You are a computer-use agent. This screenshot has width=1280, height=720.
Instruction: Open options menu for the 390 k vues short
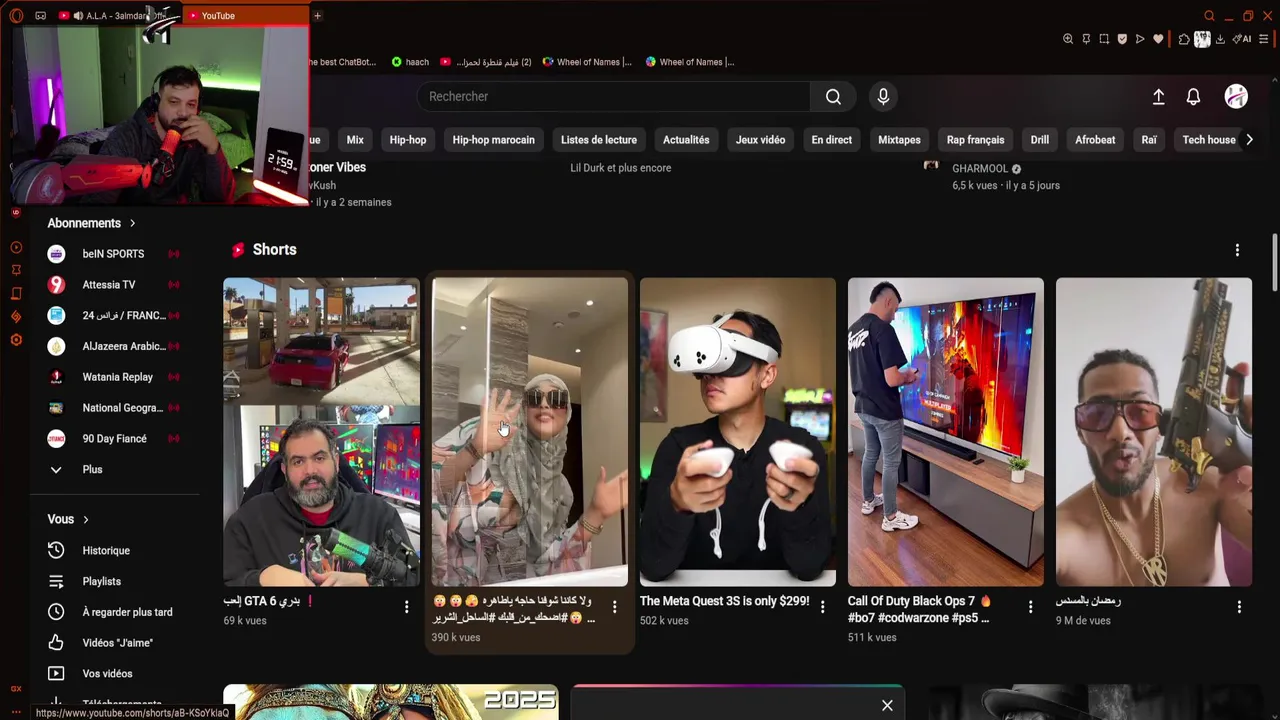(x=614, y=607)
